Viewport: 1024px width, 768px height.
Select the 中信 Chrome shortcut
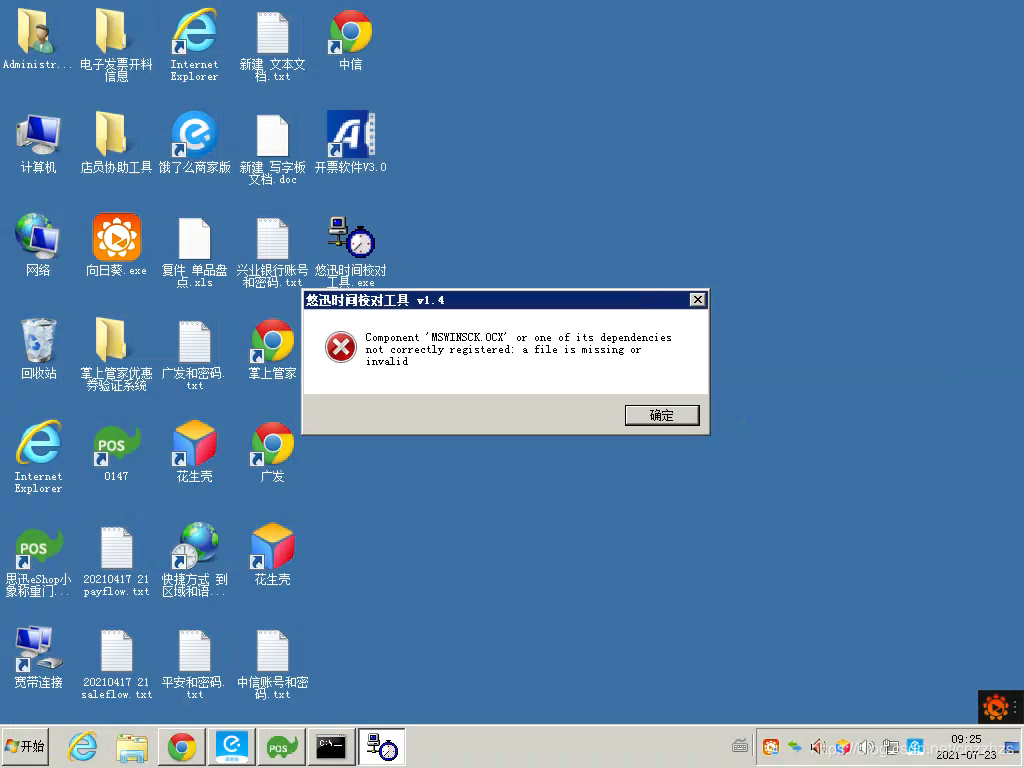tap(351, 40)
